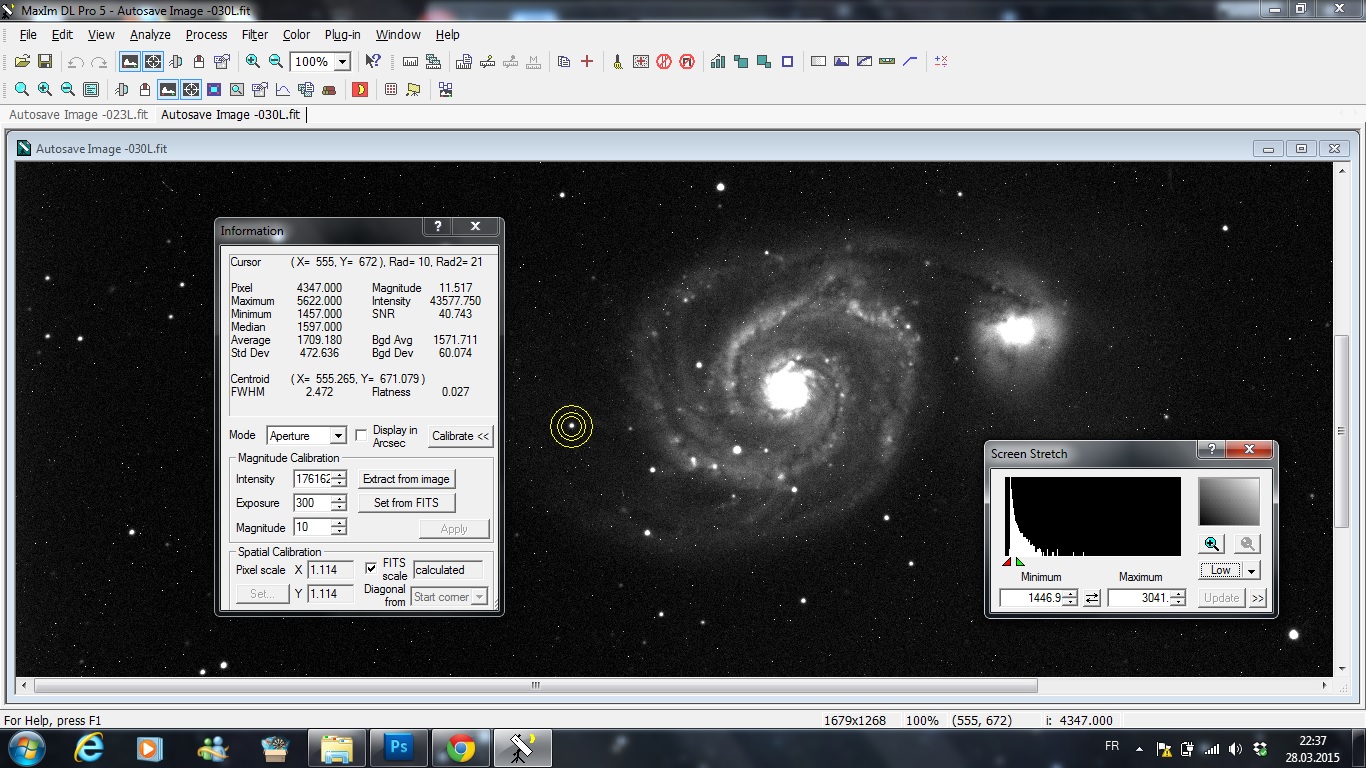Open the Analyze menu
The height and width of the screenshot is (768, 1366).
(150, 34)
